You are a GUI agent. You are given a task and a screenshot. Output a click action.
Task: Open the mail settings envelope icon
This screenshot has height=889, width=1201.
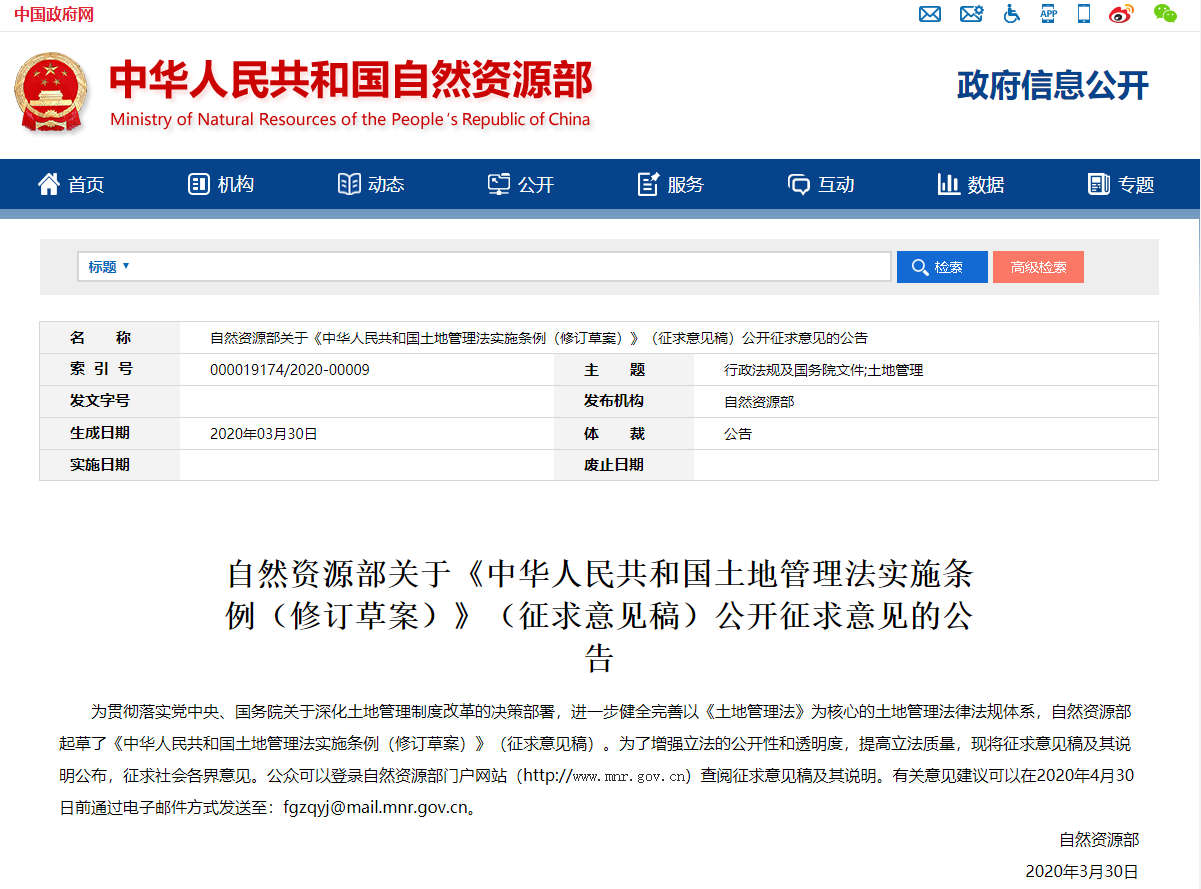[971, 14]
